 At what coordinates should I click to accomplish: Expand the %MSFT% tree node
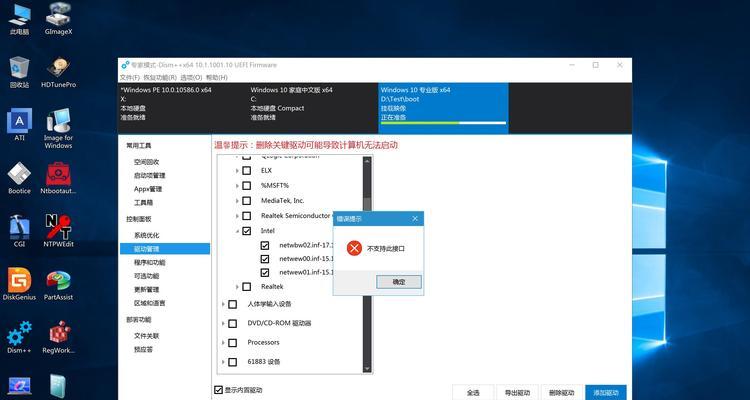coord(237,185)
